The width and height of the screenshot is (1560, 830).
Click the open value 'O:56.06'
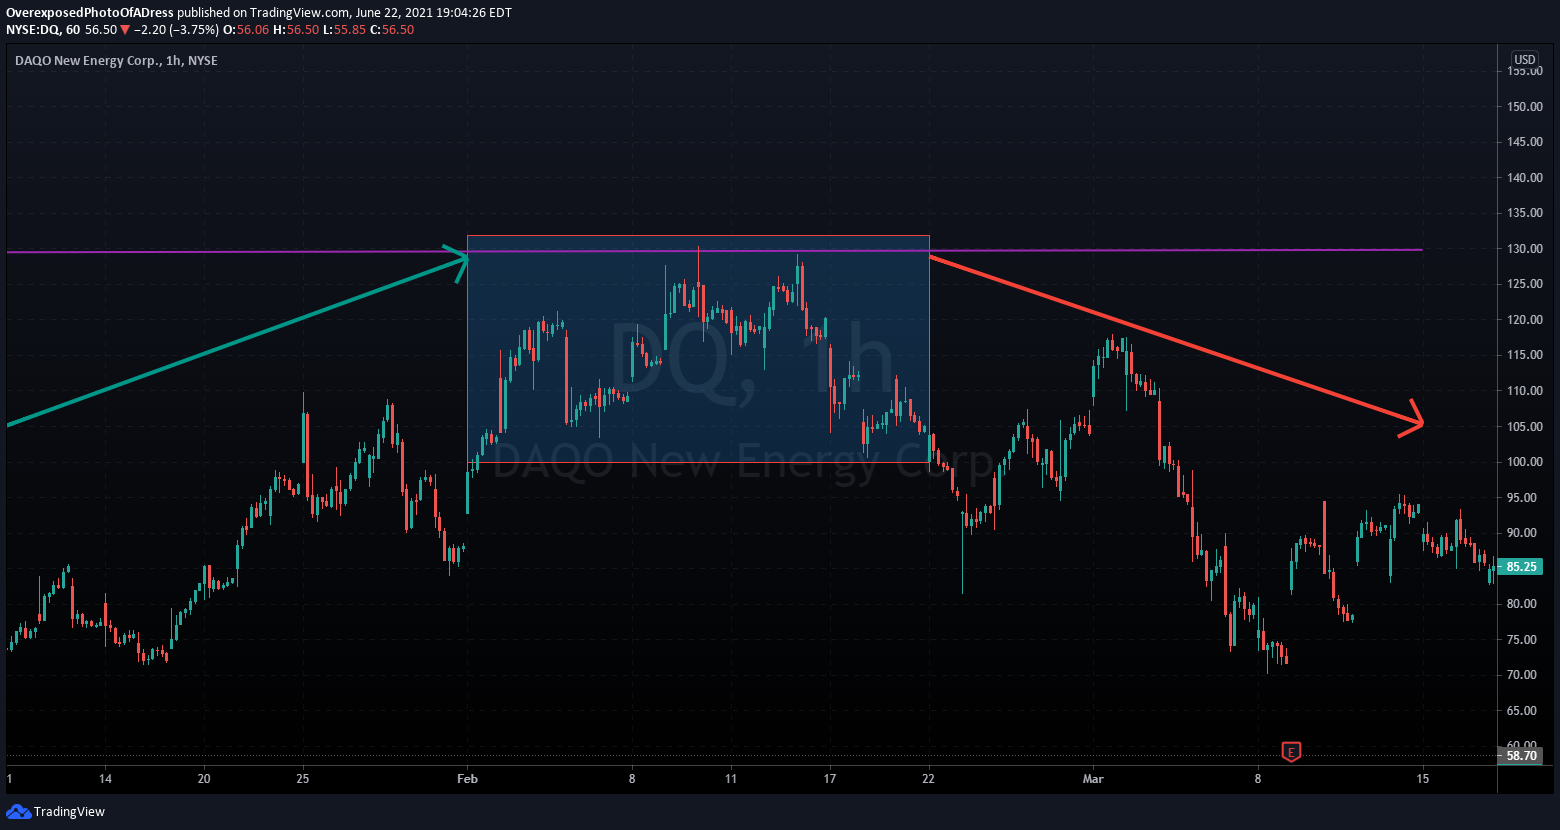pyautogui.click(x=246, y=30)
